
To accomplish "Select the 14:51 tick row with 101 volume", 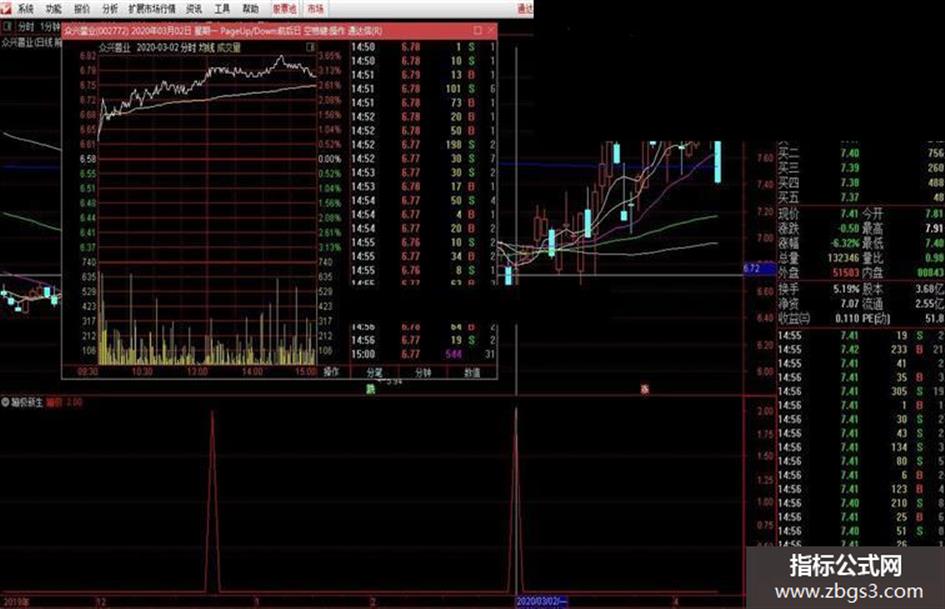I will (423, 89).
